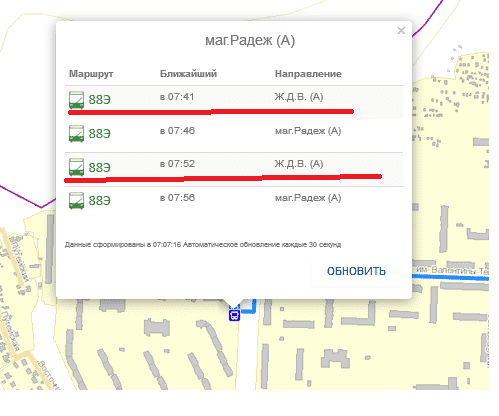
Task: Select Ж.Д.В. (А) direction at 07:52
Action: [299, 164]
